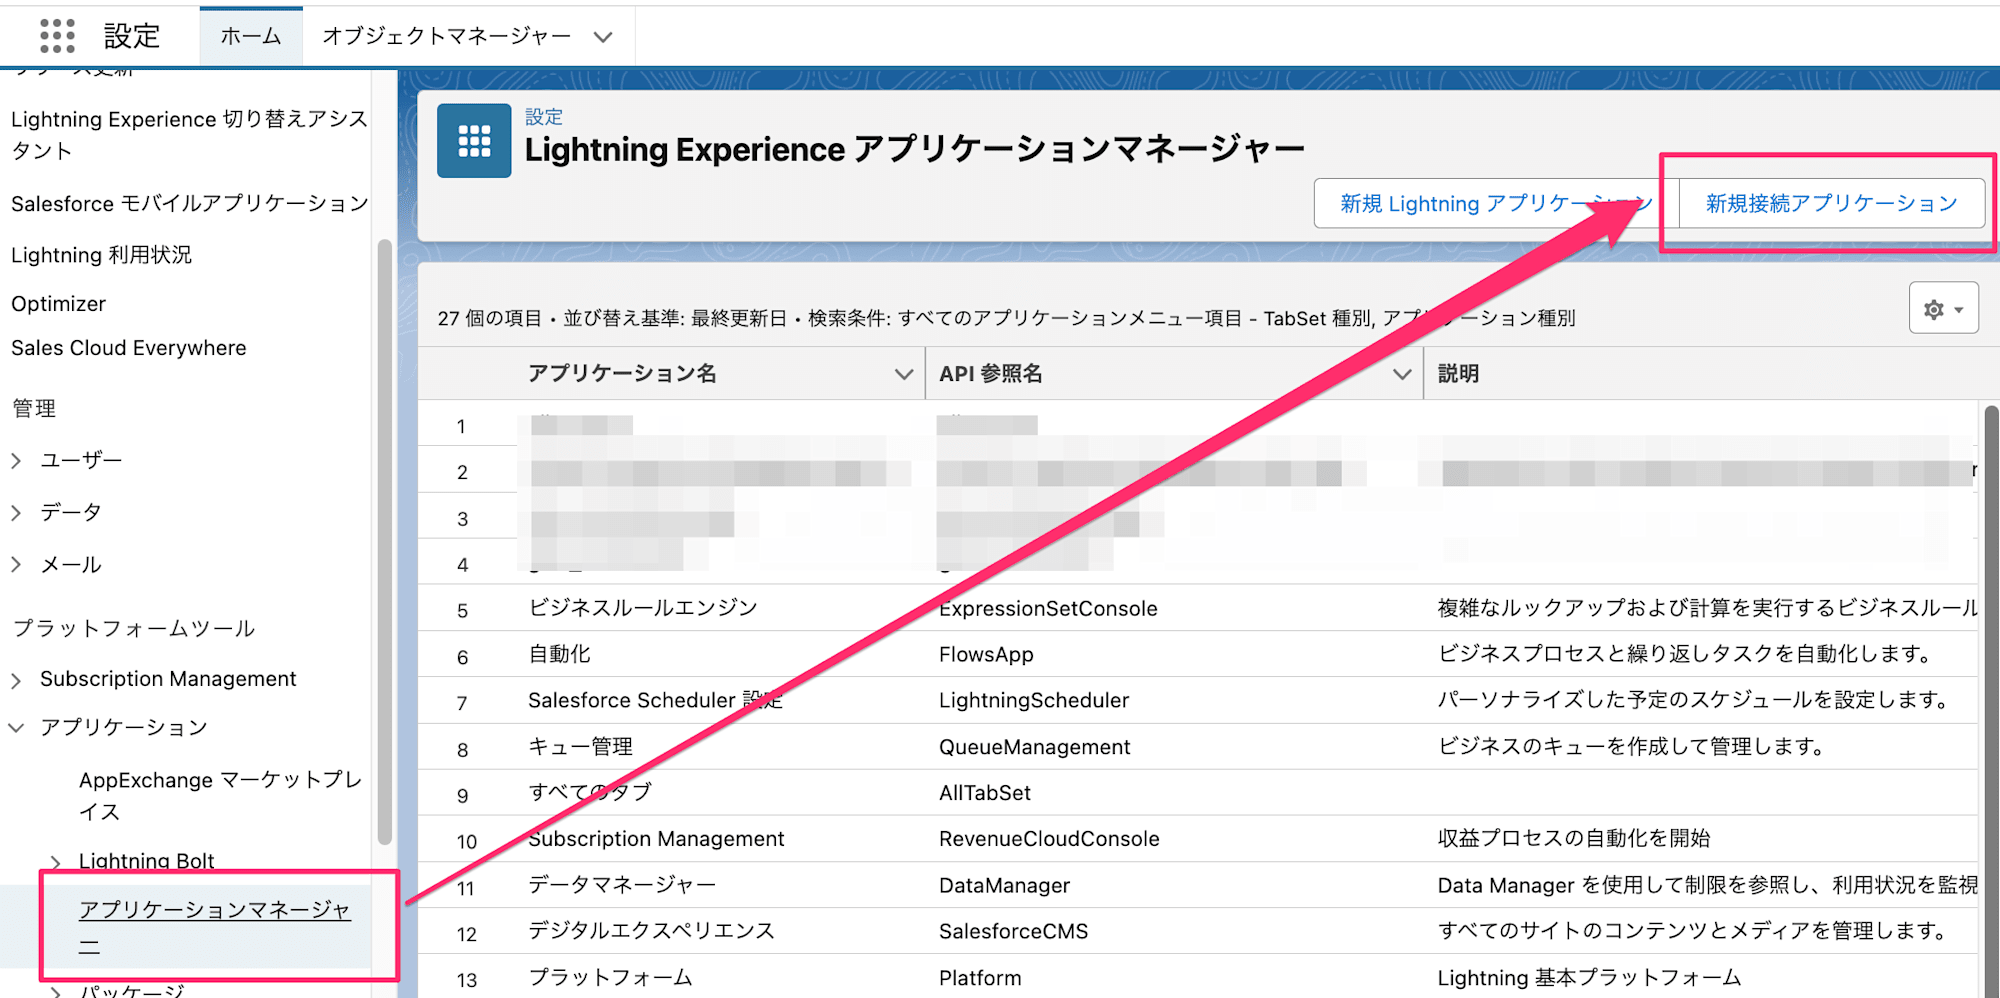Click the QueueManagement API name cell

[x=1034, y=747]
